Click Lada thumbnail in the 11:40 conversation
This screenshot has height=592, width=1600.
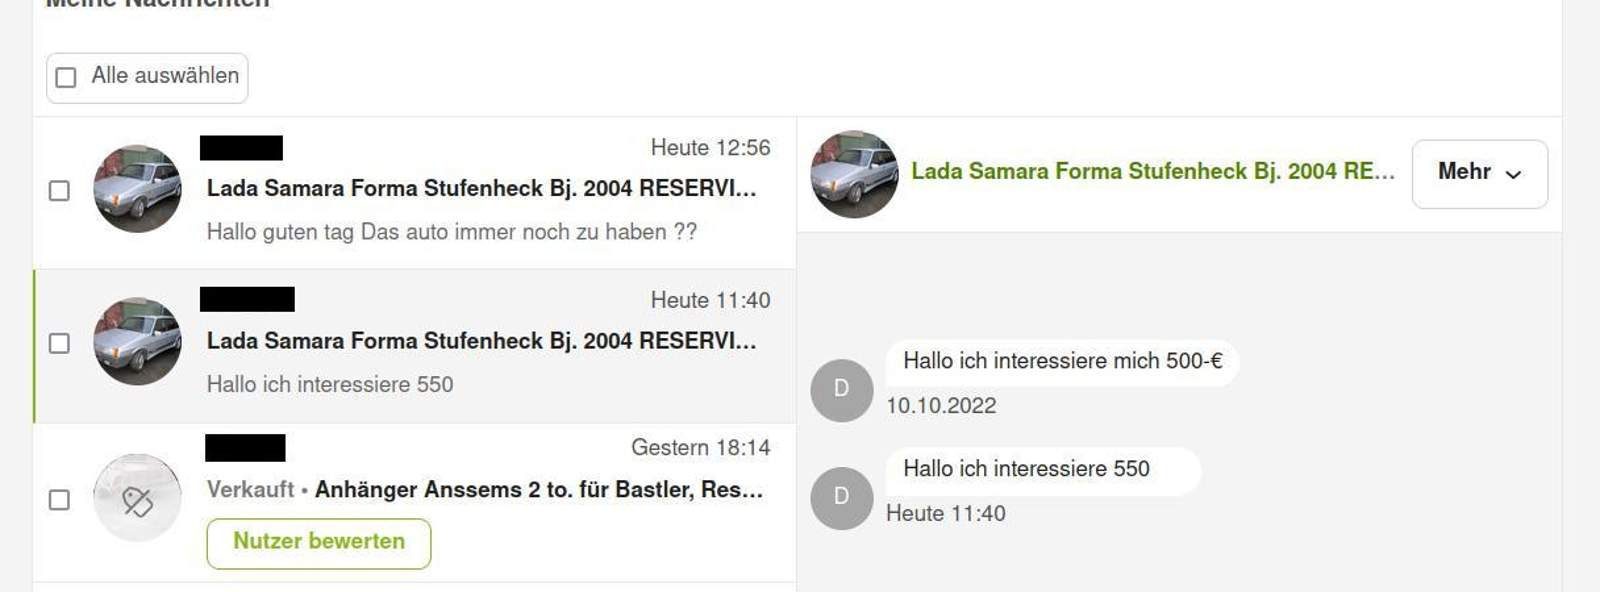pos(137,342)
